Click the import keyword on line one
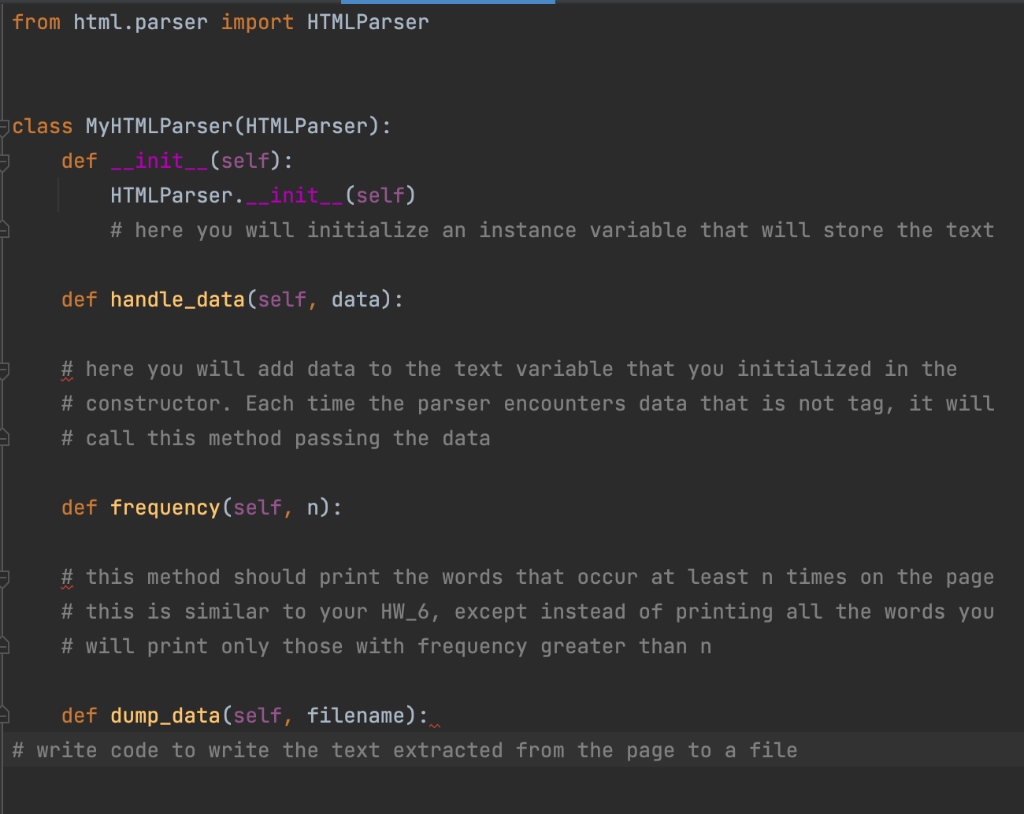The height and width of the screenshot is (814, 1024). (256, 22)
